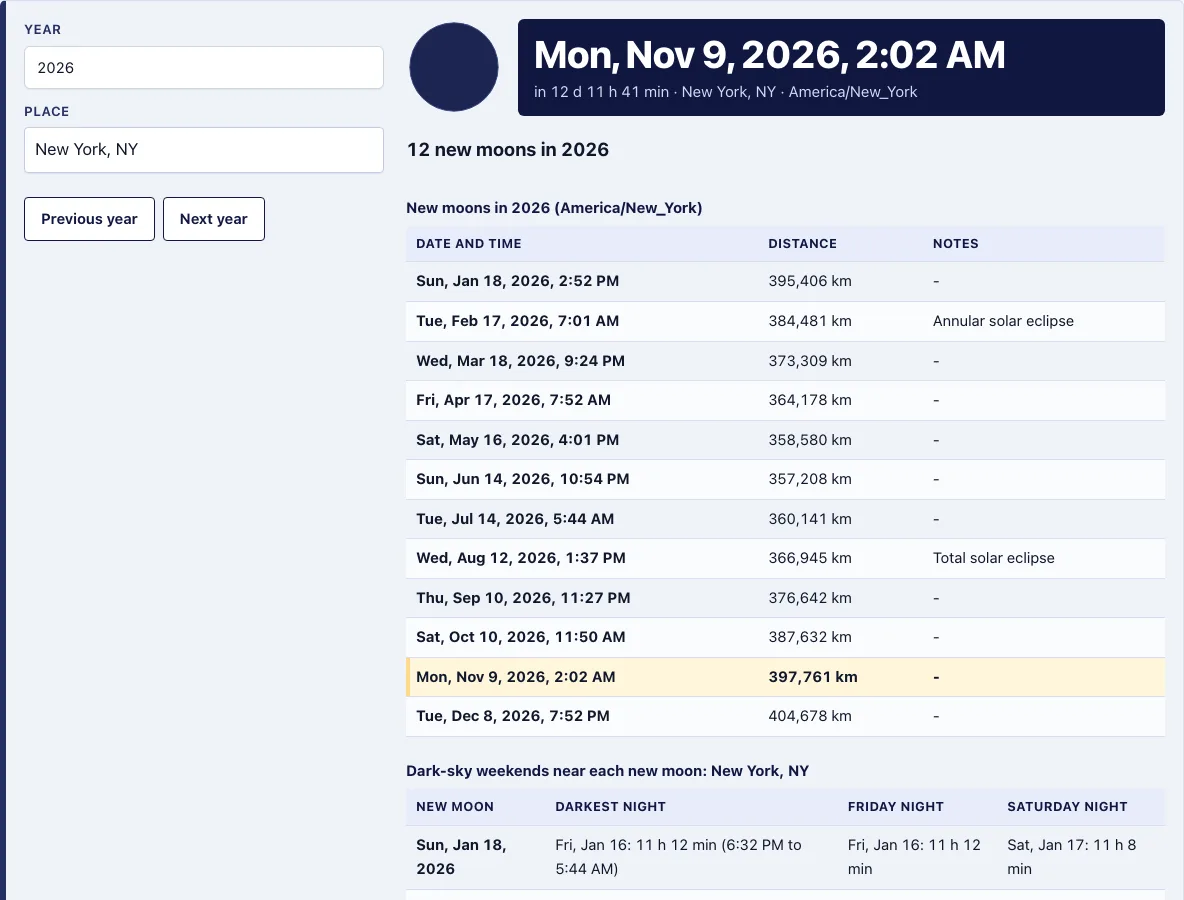Click the '12 new moons in 2026' heading

(x=507, y=149)
